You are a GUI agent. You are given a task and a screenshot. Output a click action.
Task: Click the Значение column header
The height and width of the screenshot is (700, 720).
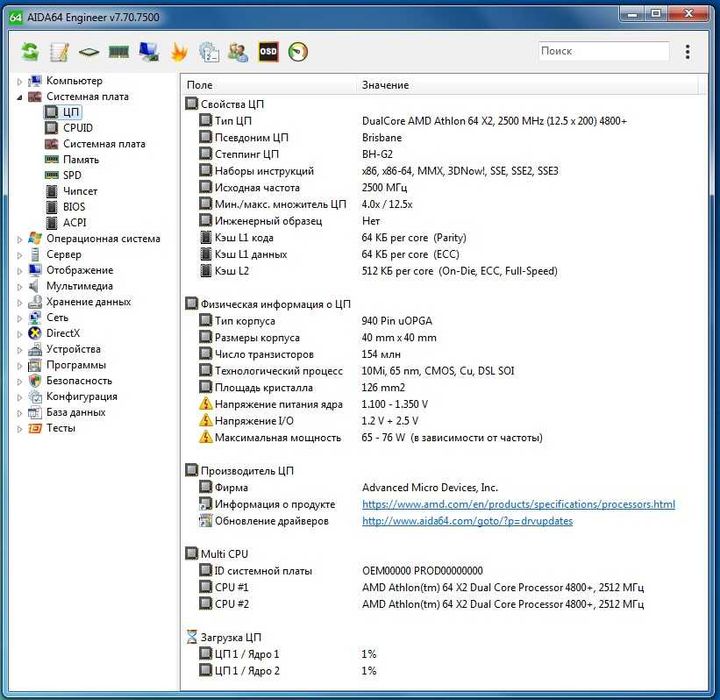(528, 85)
